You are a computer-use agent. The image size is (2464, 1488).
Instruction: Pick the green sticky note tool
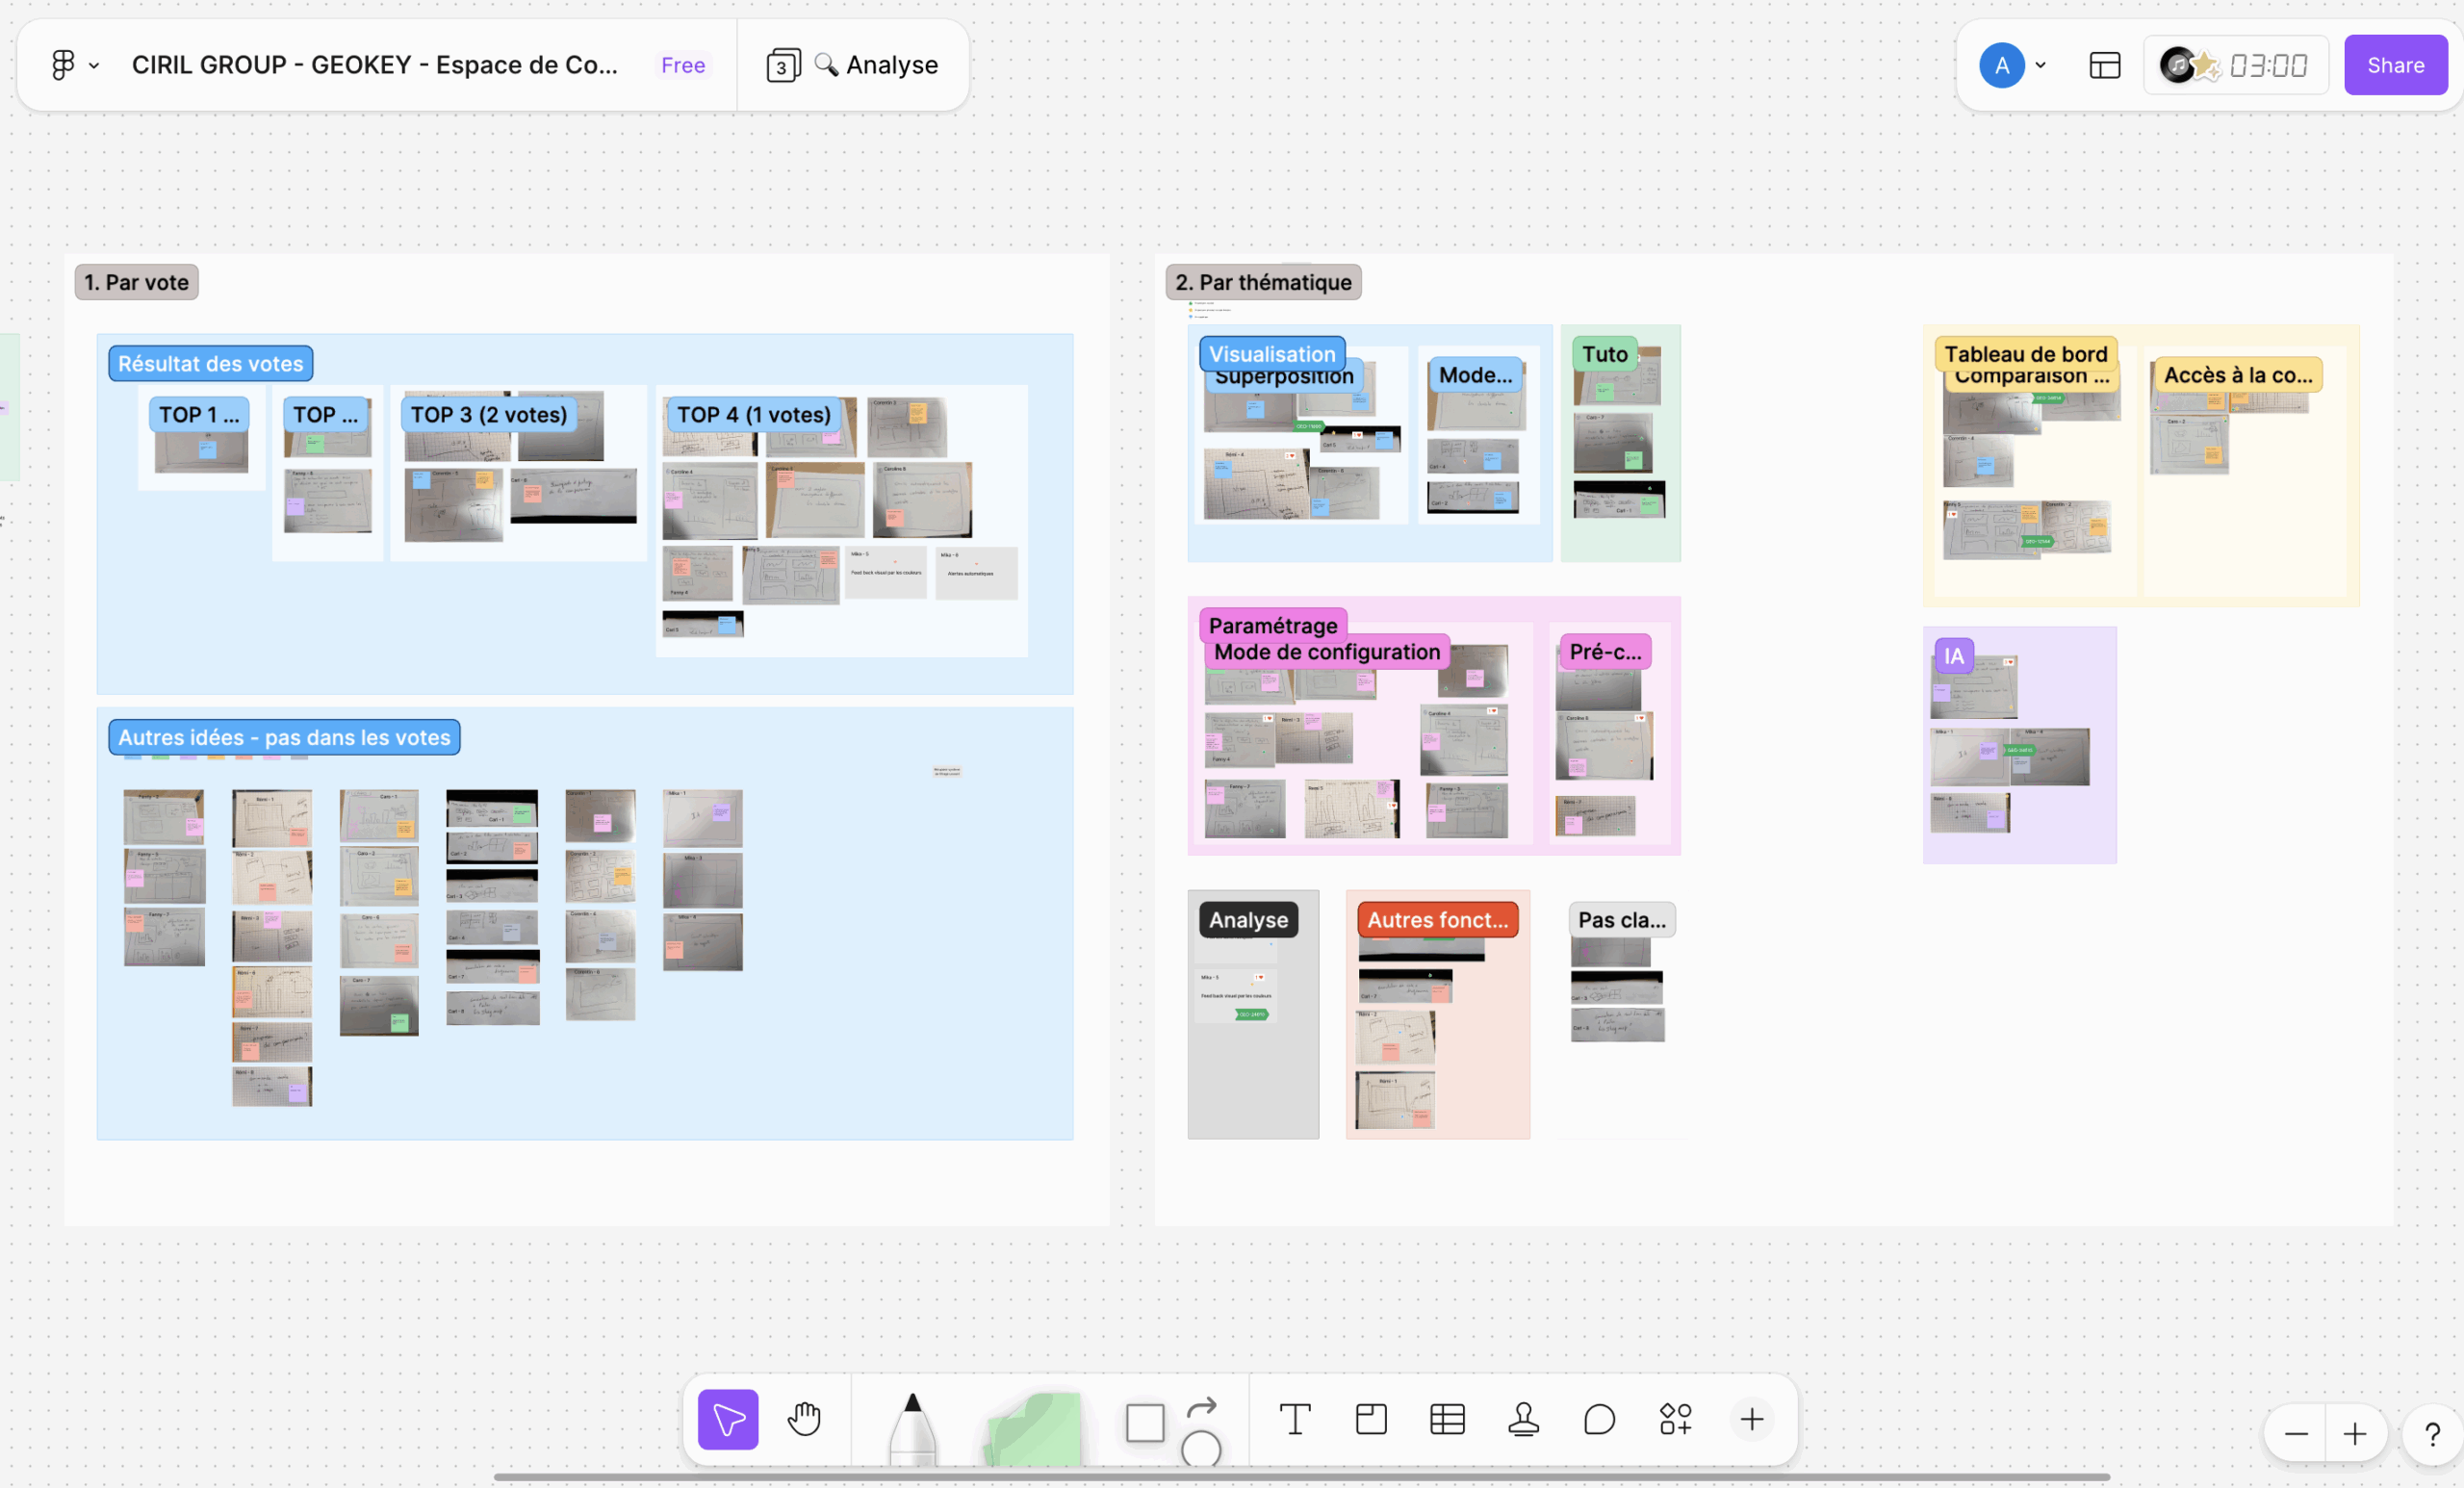point(1034,1430)
